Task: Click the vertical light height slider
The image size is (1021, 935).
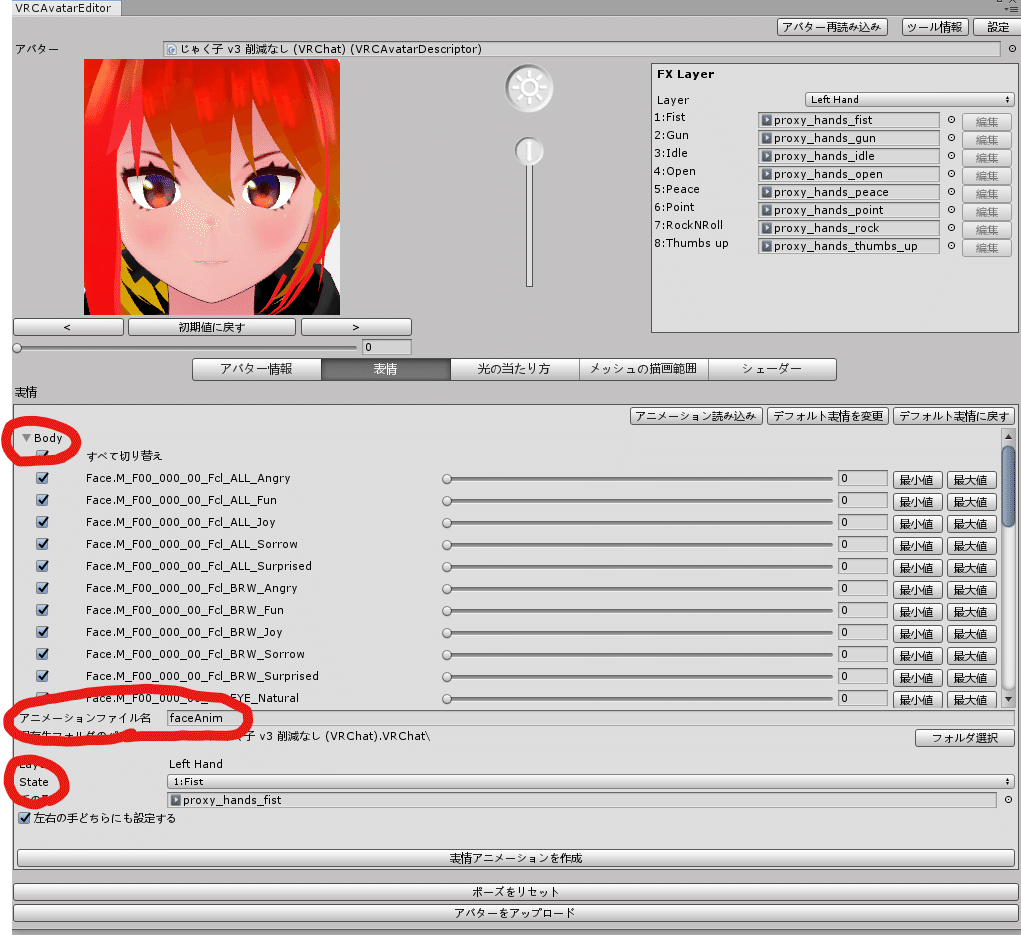Action: [529, 212]
